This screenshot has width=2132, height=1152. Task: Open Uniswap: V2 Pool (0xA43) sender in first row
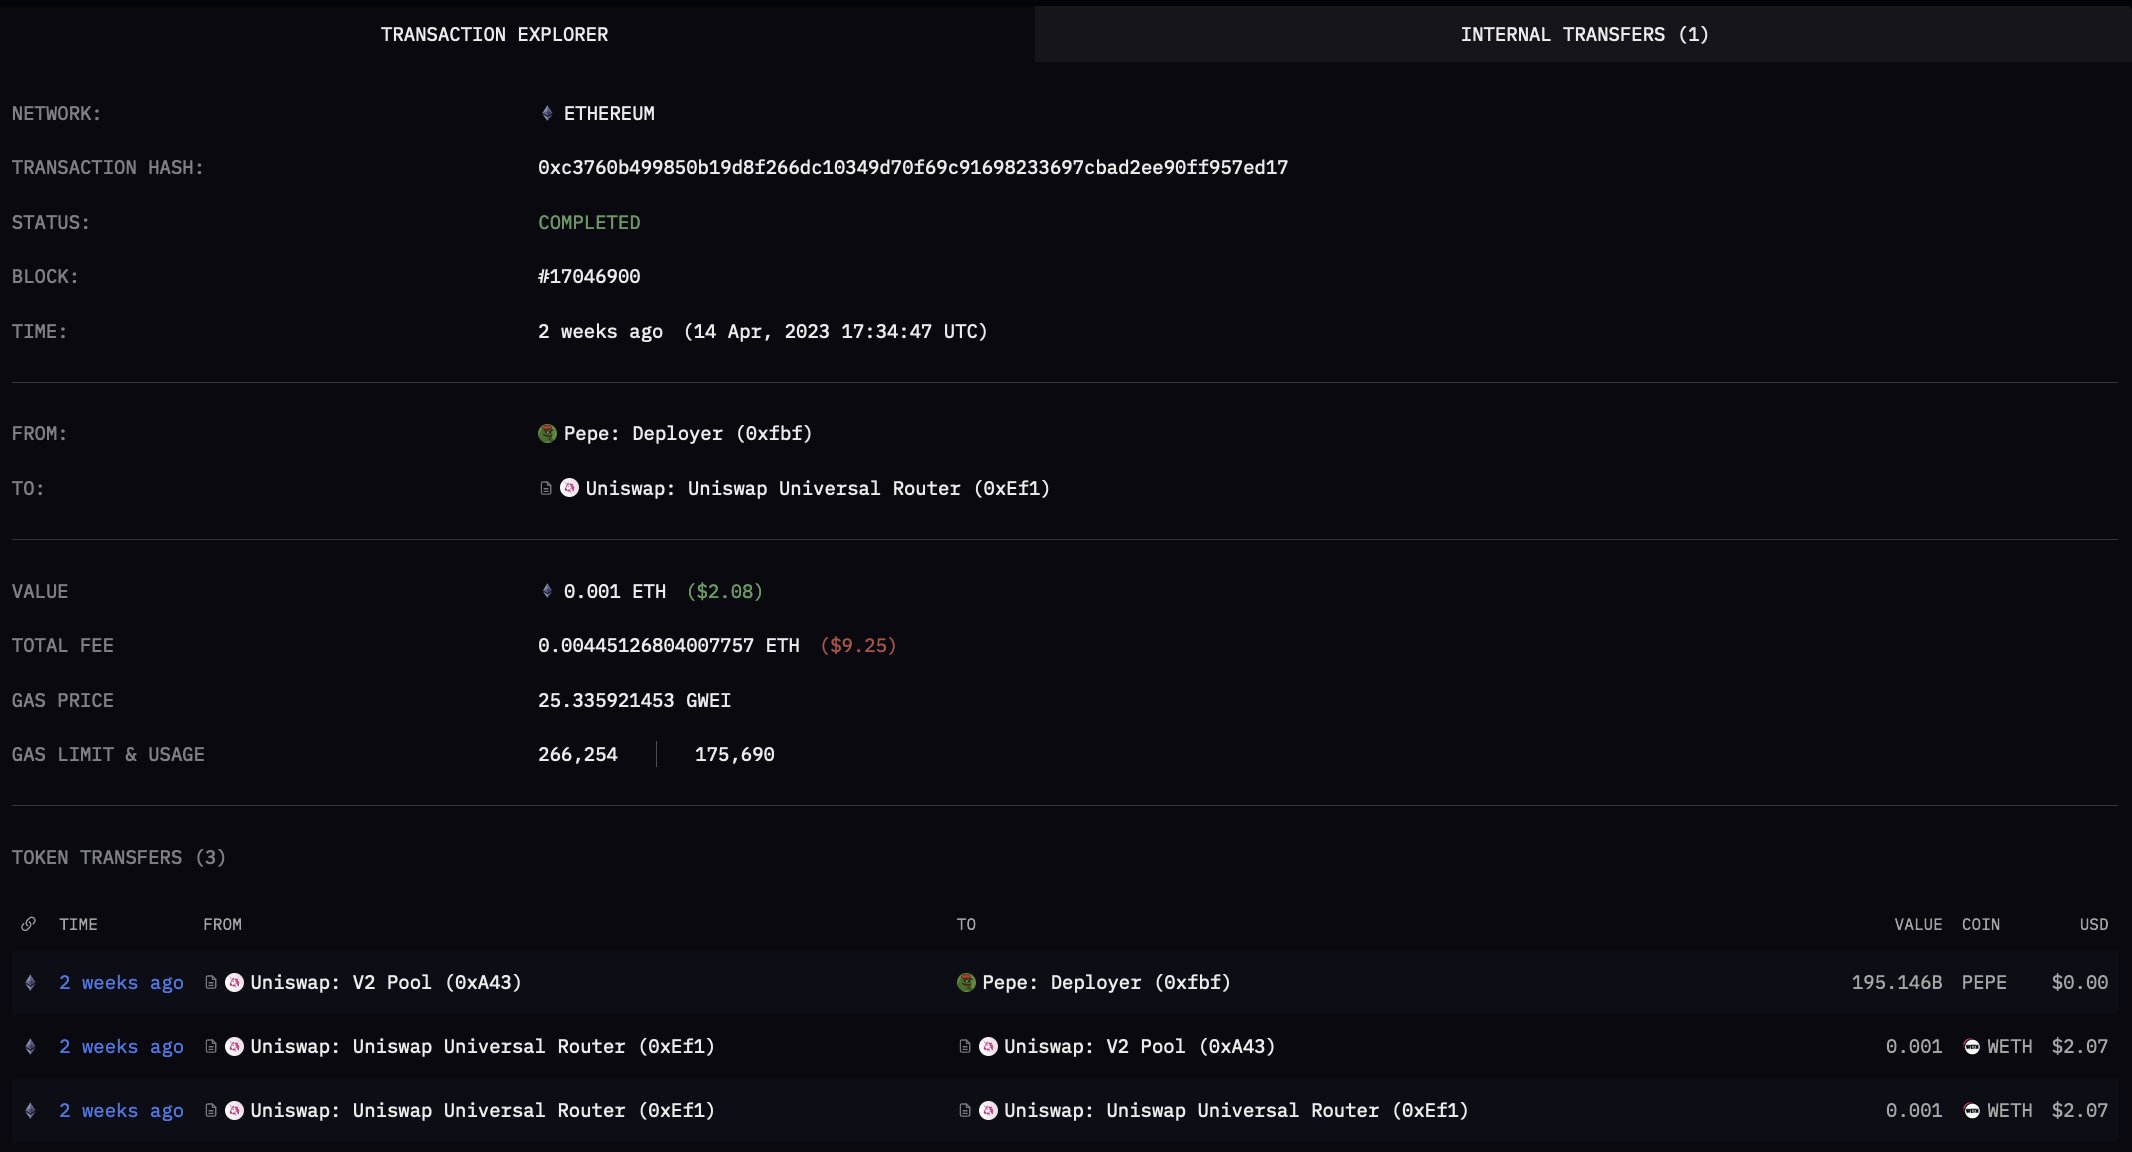tap(386, 982)
